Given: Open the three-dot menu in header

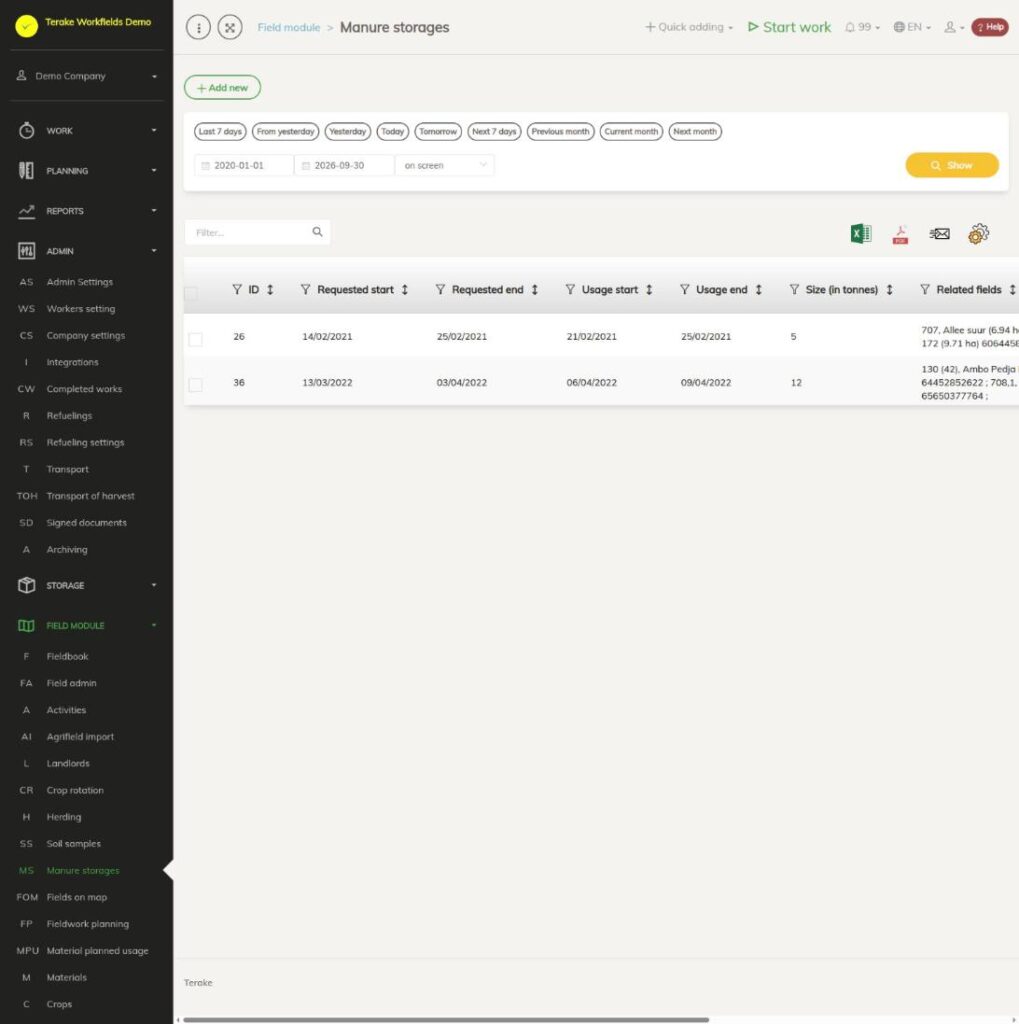Looking at the screenshot, I should (198, 27).
